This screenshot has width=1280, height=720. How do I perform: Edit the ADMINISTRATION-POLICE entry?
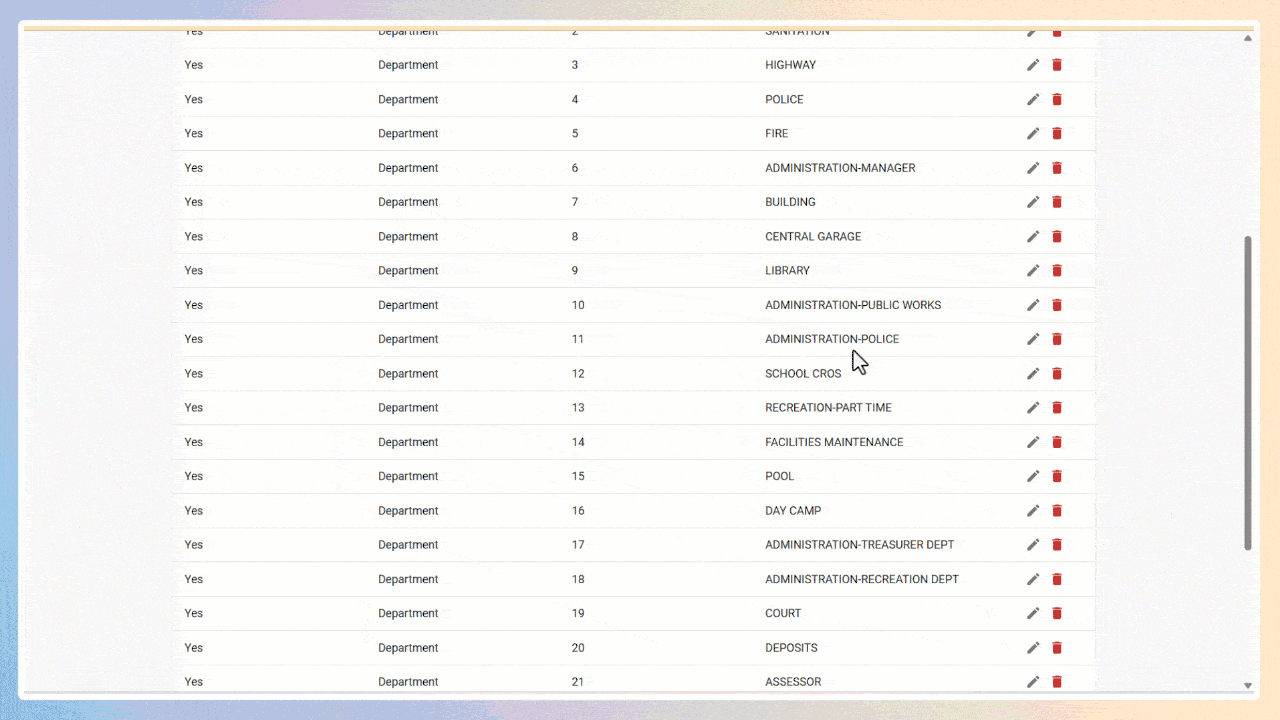(x=1033, y=339)
